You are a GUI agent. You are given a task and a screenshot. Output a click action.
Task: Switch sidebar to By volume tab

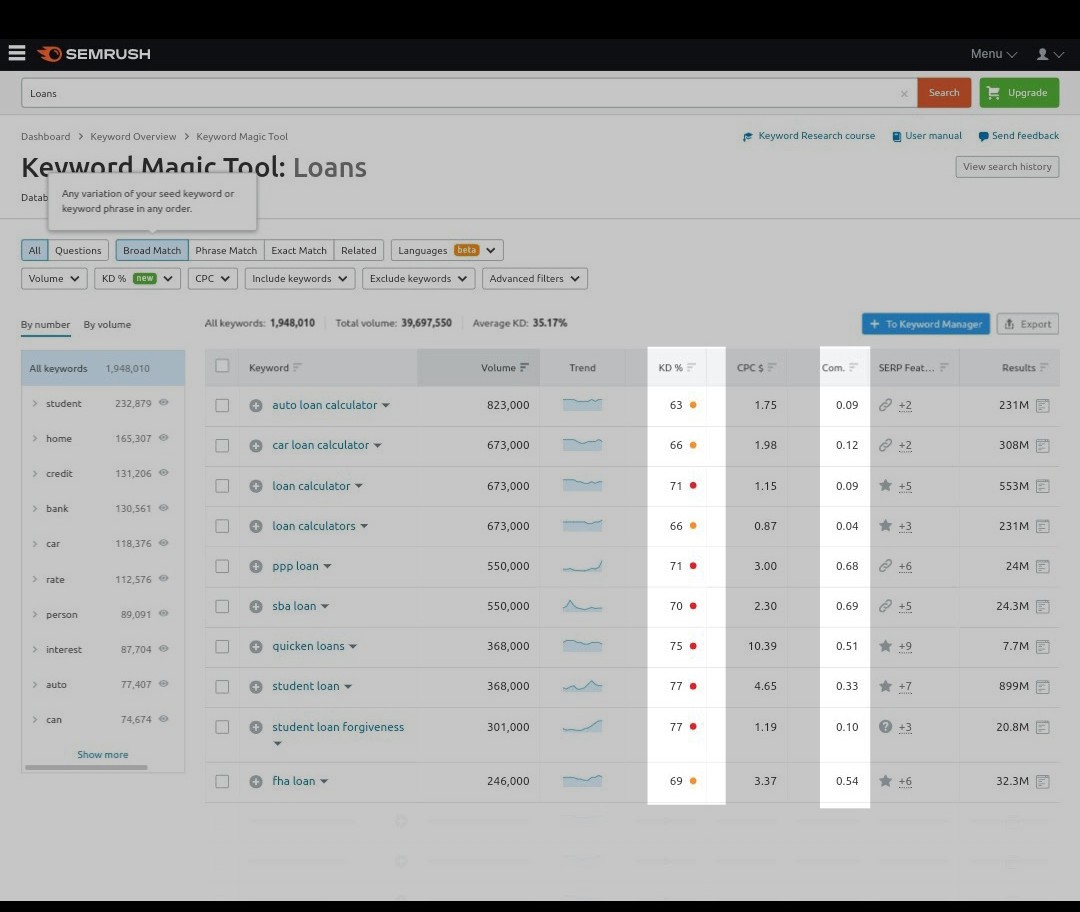point(107,324)
